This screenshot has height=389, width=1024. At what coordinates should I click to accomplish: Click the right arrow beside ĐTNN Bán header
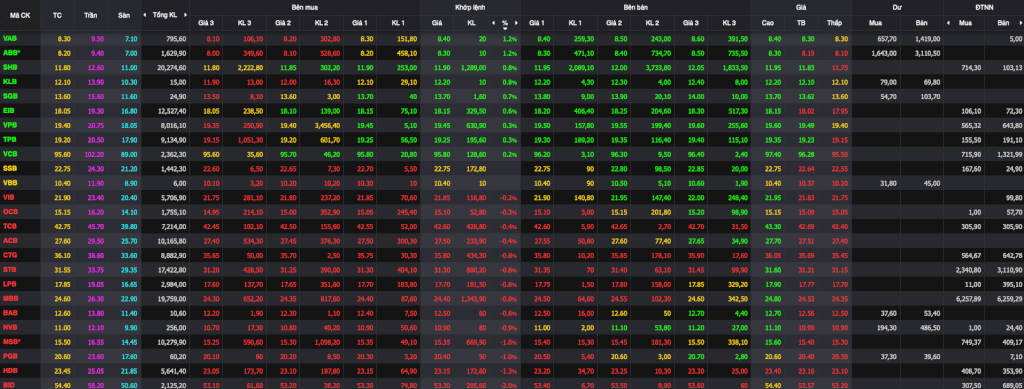click(x=1021, y=23)
